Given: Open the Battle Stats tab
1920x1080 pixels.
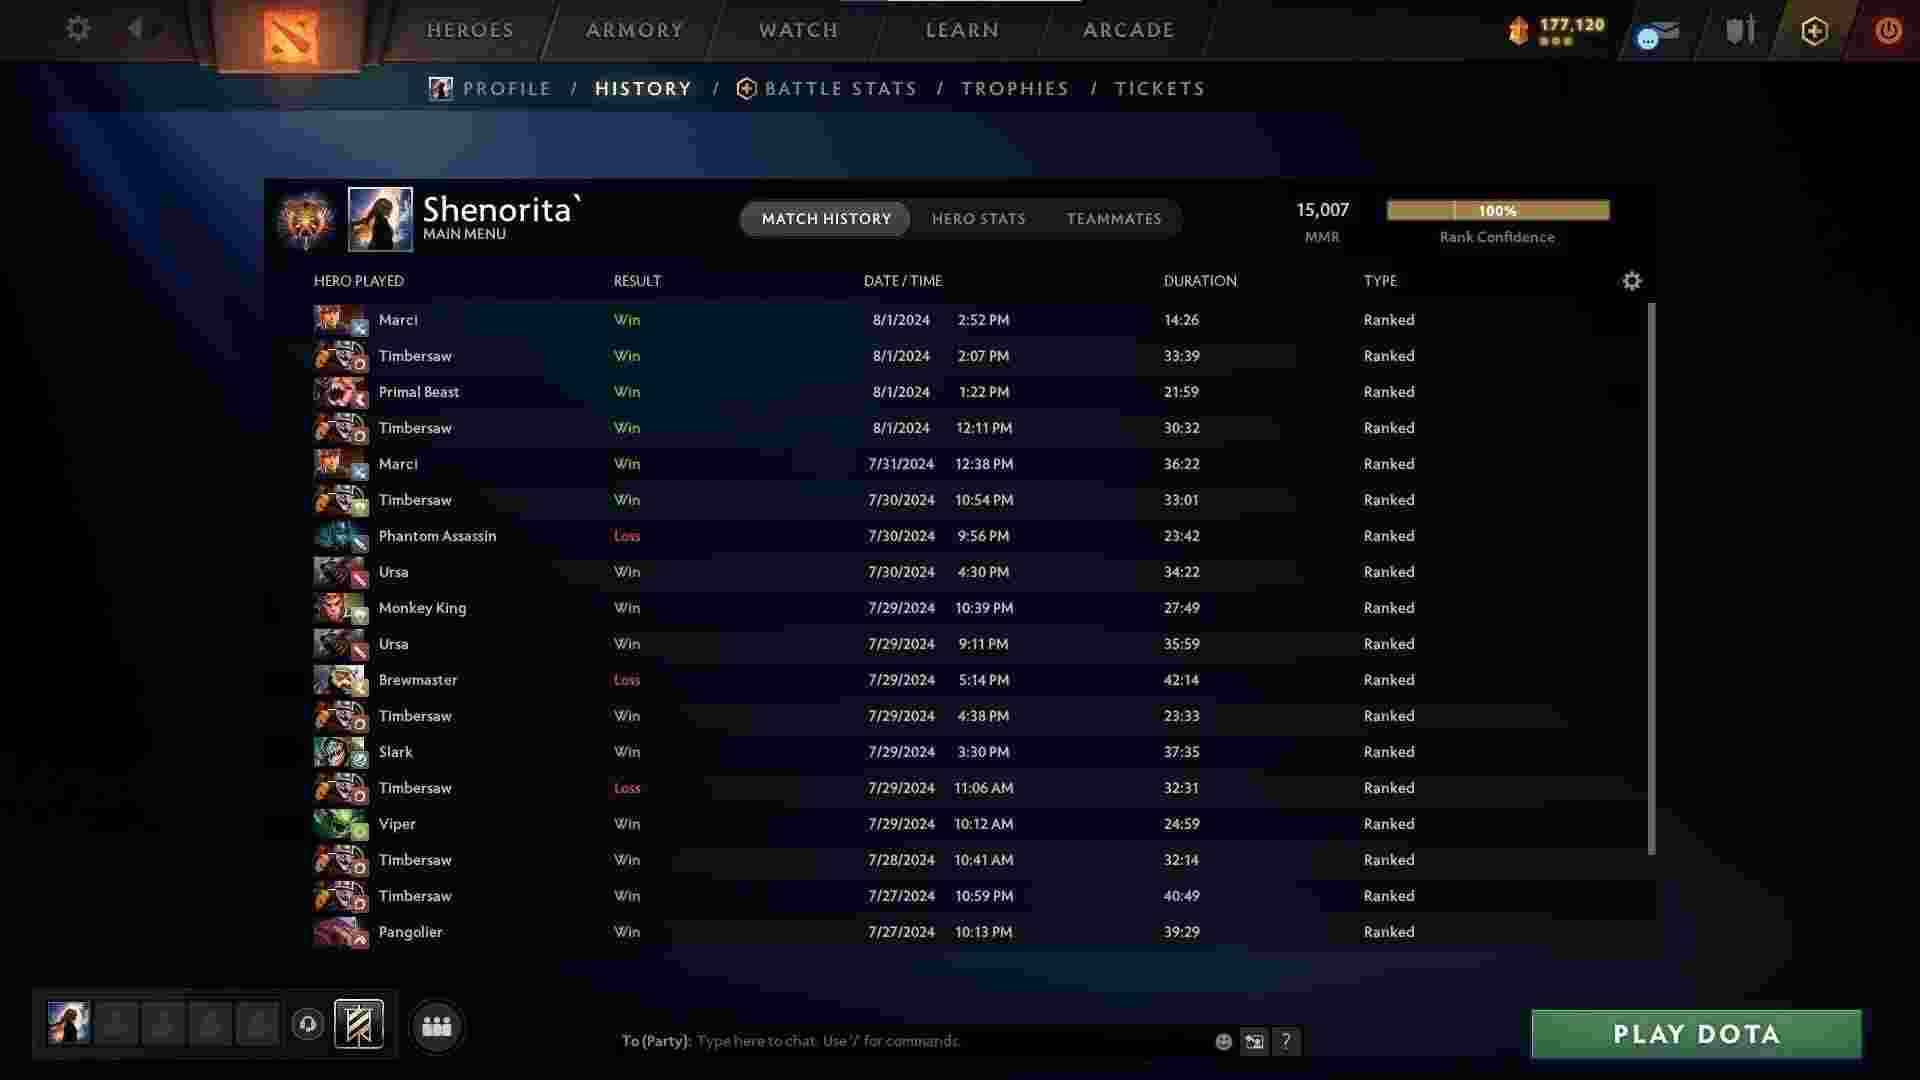Looking at the screenshot, I should coord(840,89).
